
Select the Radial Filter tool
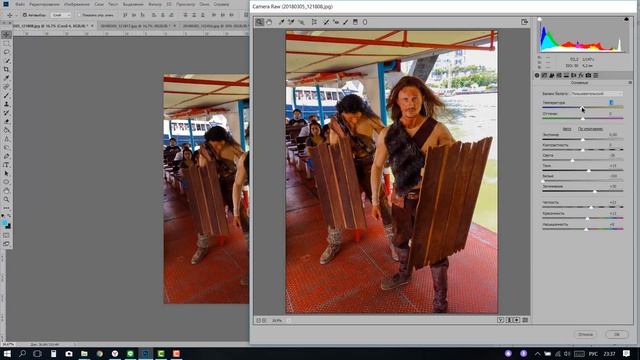coord(365,22)
